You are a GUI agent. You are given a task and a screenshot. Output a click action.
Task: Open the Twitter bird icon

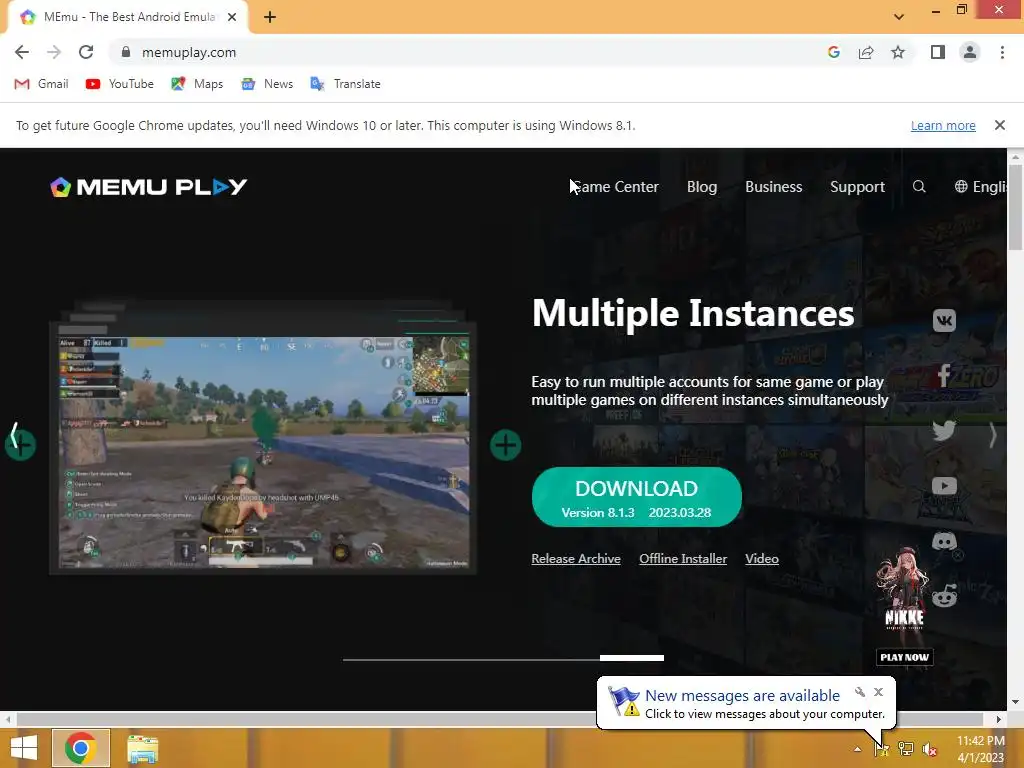coord(944,430)
